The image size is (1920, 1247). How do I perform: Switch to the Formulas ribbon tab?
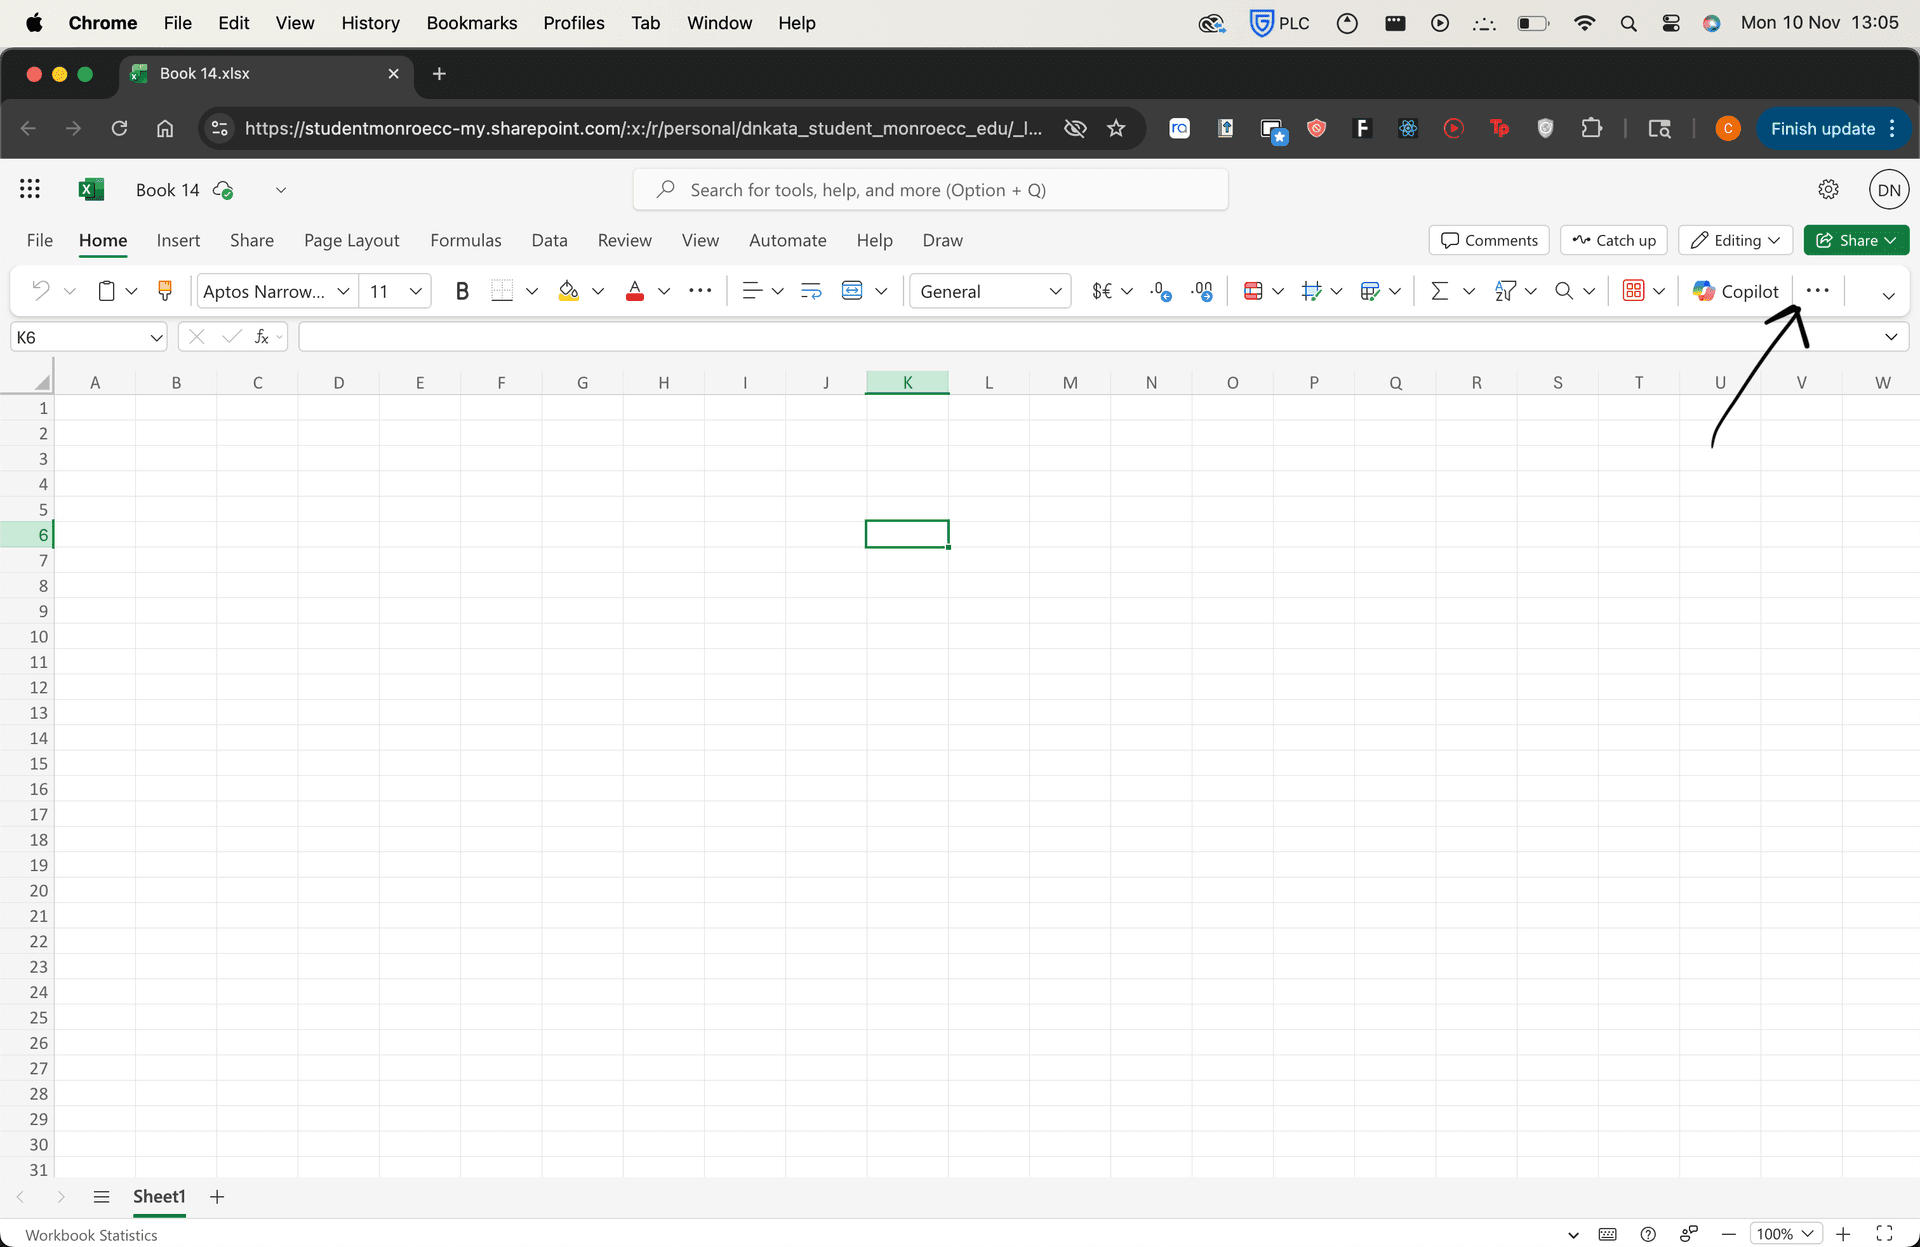point(465,240)
